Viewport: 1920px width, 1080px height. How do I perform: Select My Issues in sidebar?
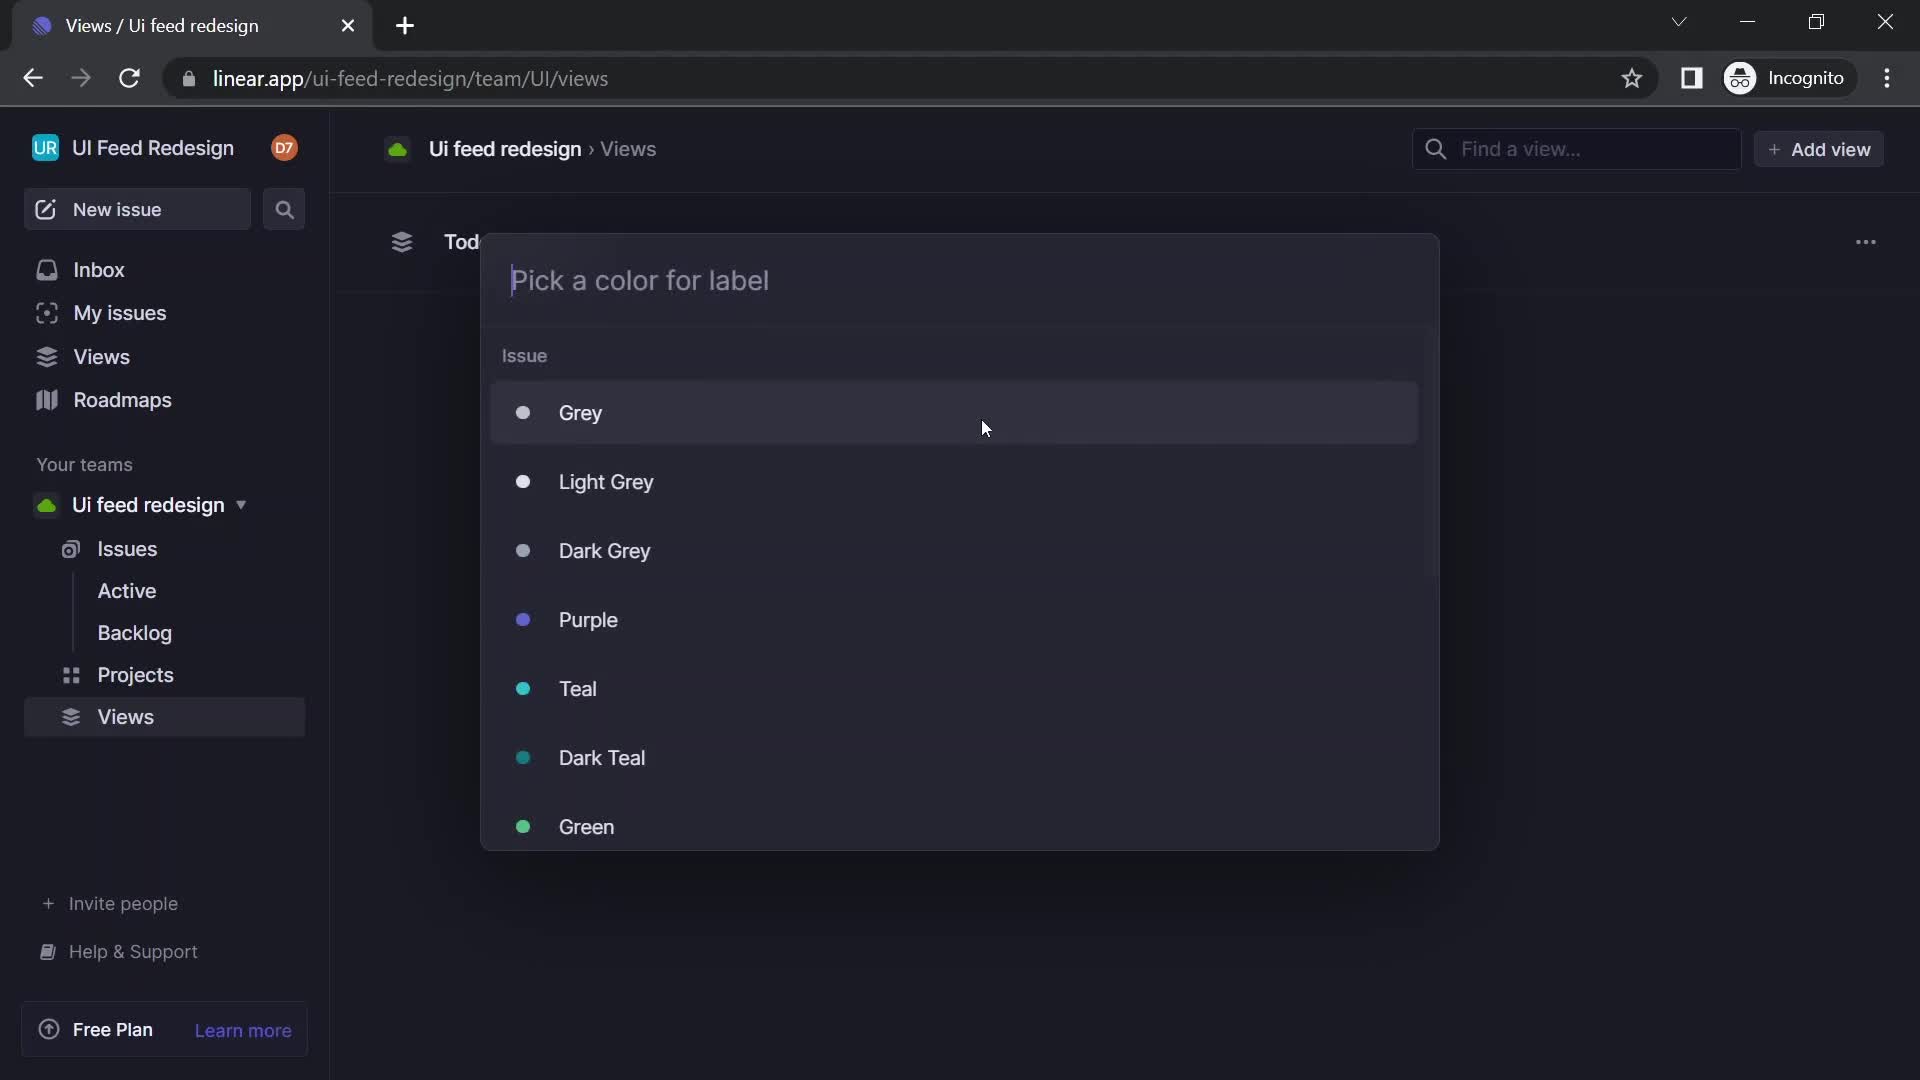click(x=120, y=315)
